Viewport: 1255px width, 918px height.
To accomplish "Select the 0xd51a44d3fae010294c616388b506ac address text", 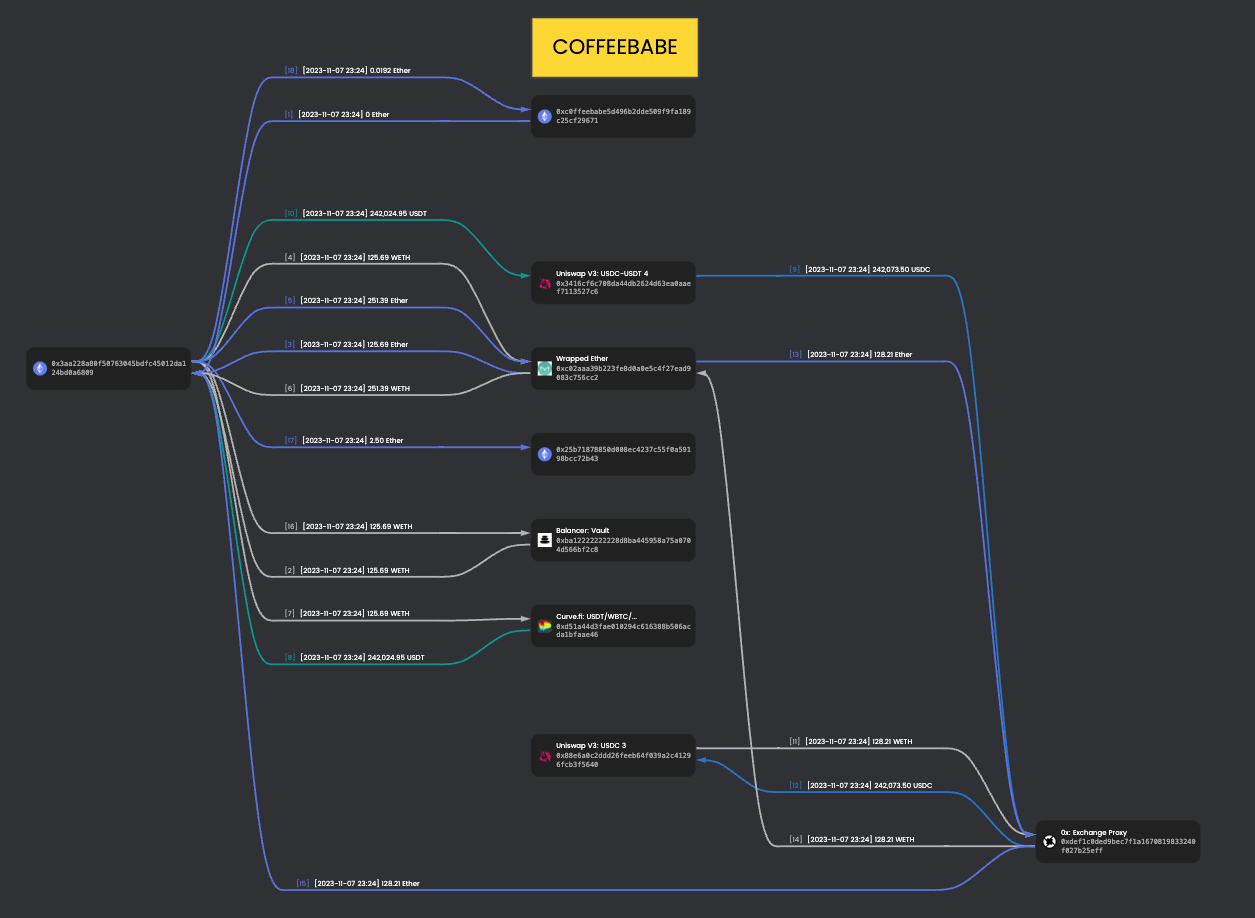I will click(x=624, y=626).
